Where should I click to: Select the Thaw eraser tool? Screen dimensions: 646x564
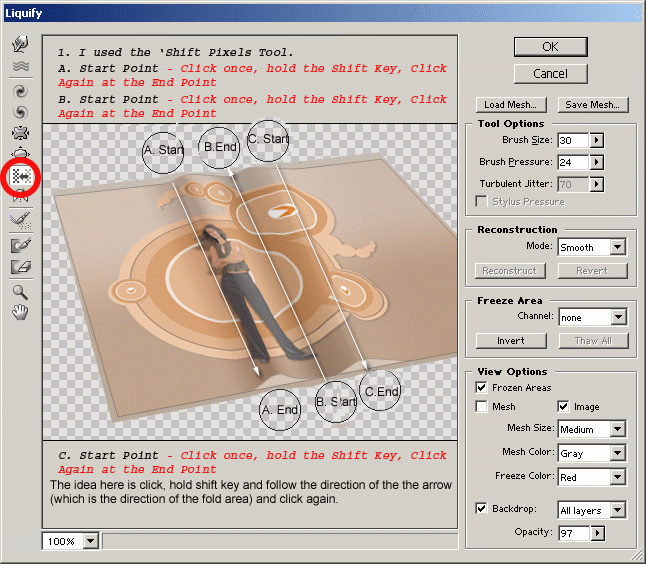click(20, 267)
